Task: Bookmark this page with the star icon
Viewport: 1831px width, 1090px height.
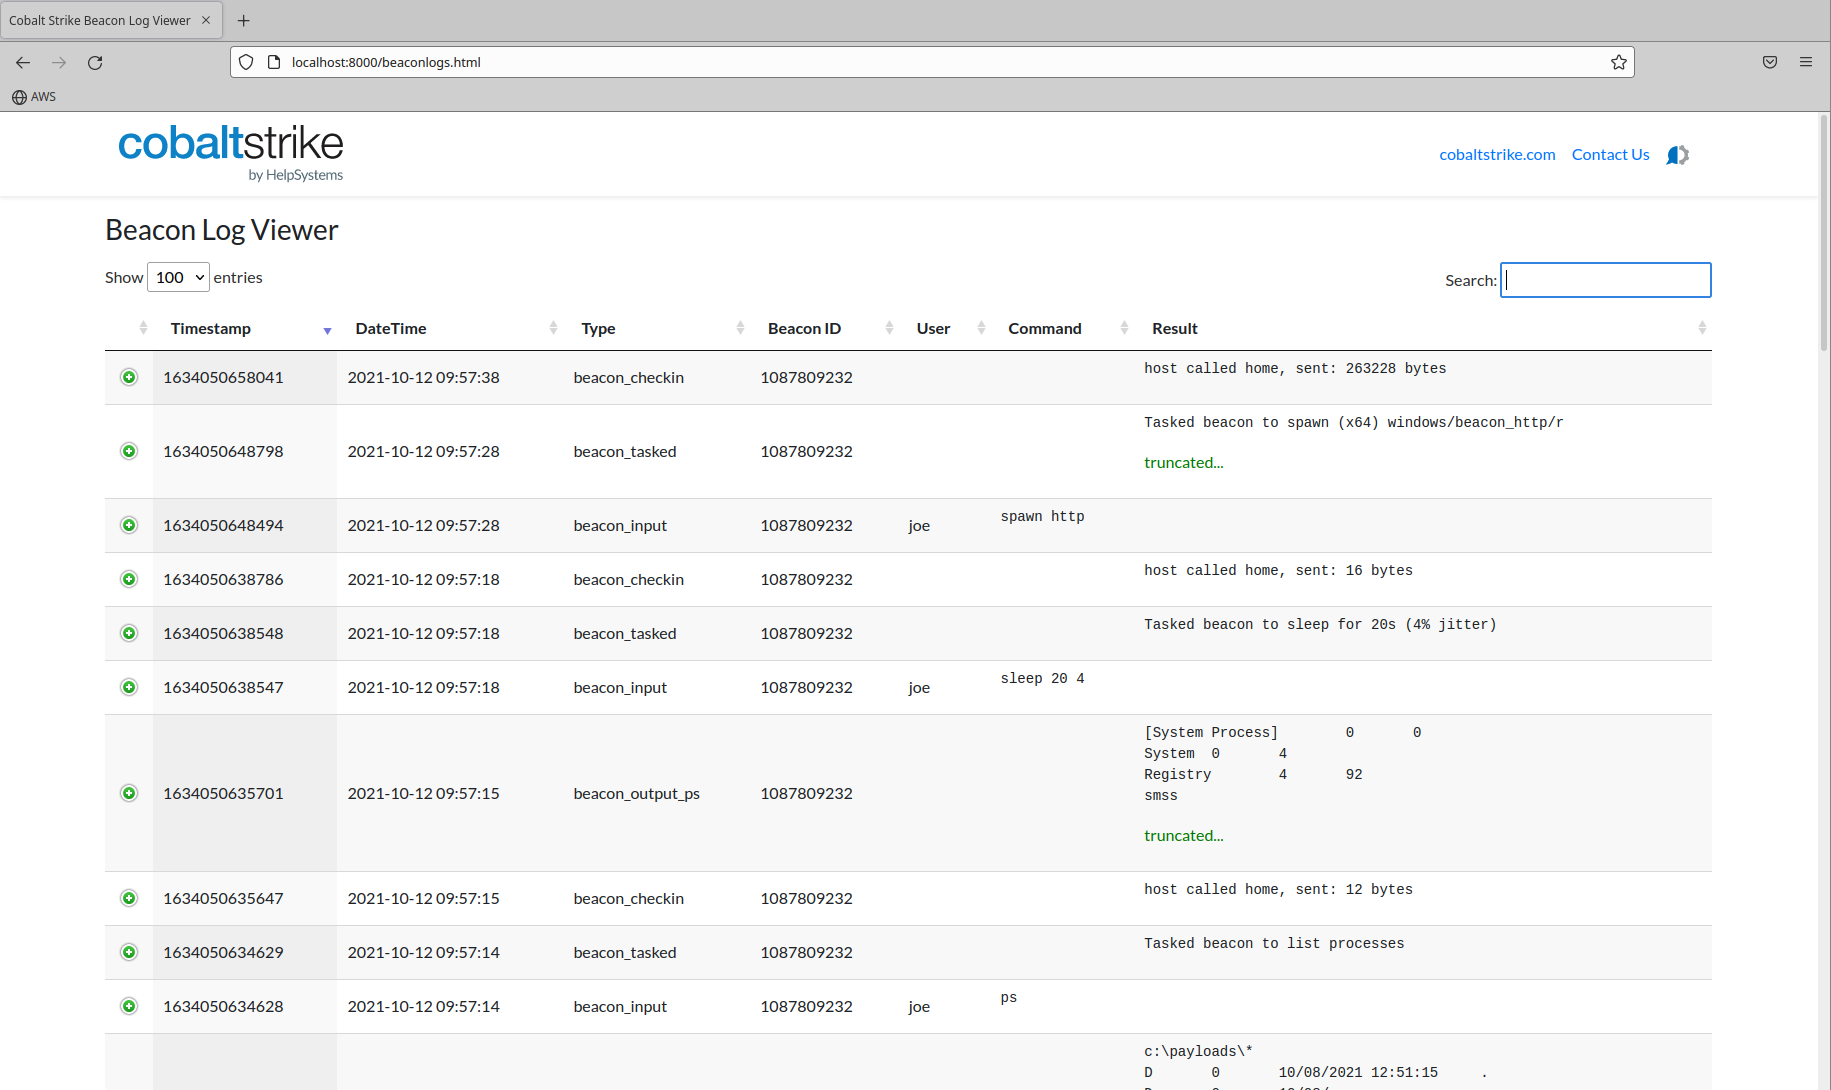Action: 1618,62
